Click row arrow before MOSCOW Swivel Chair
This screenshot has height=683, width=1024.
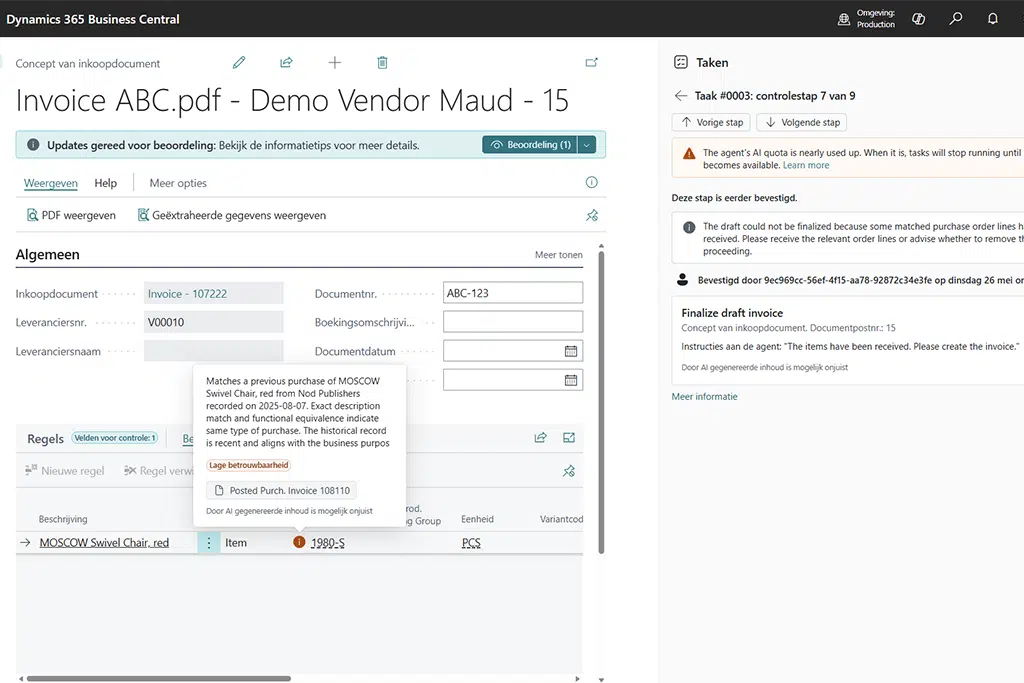coord(25,543)
